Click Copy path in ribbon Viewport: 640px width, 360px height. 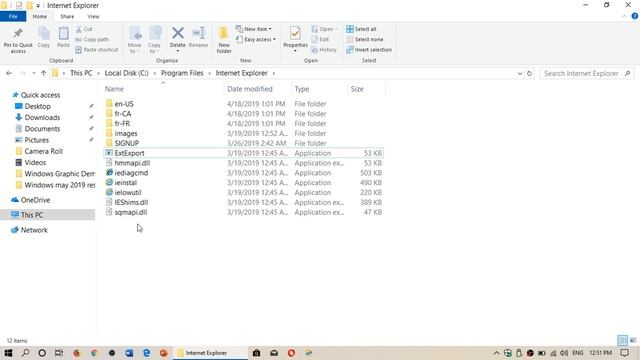point(92,40)
